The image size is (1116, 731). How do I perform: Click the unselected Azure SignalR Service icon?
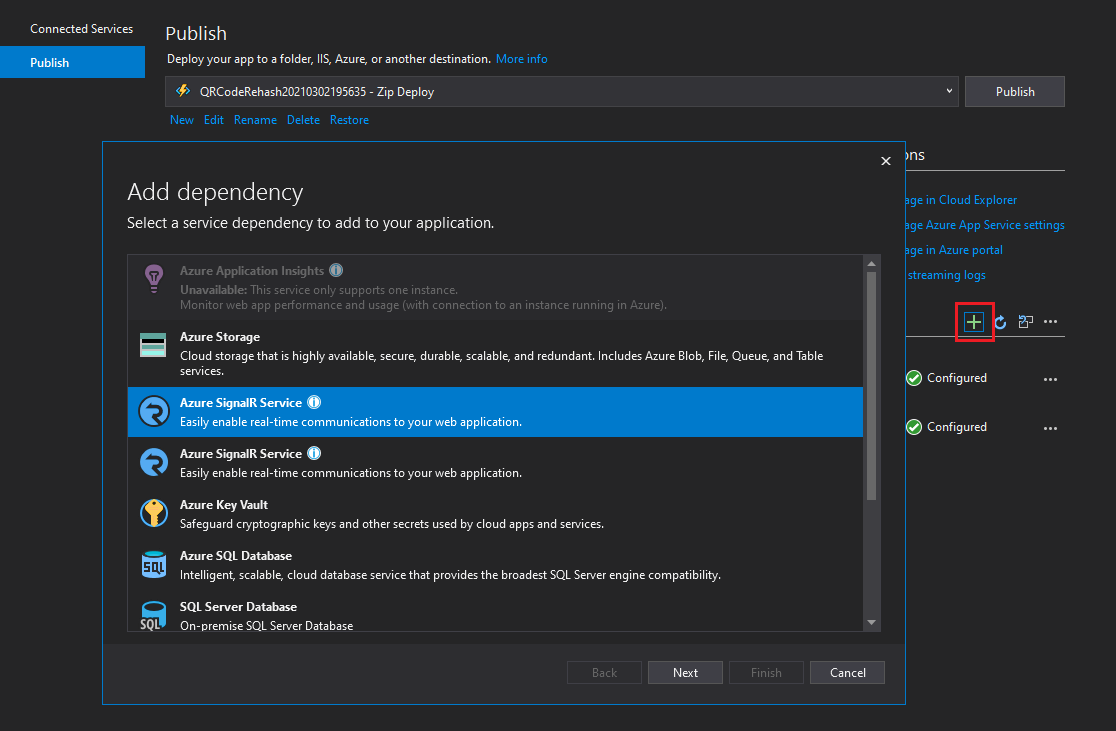154,463
